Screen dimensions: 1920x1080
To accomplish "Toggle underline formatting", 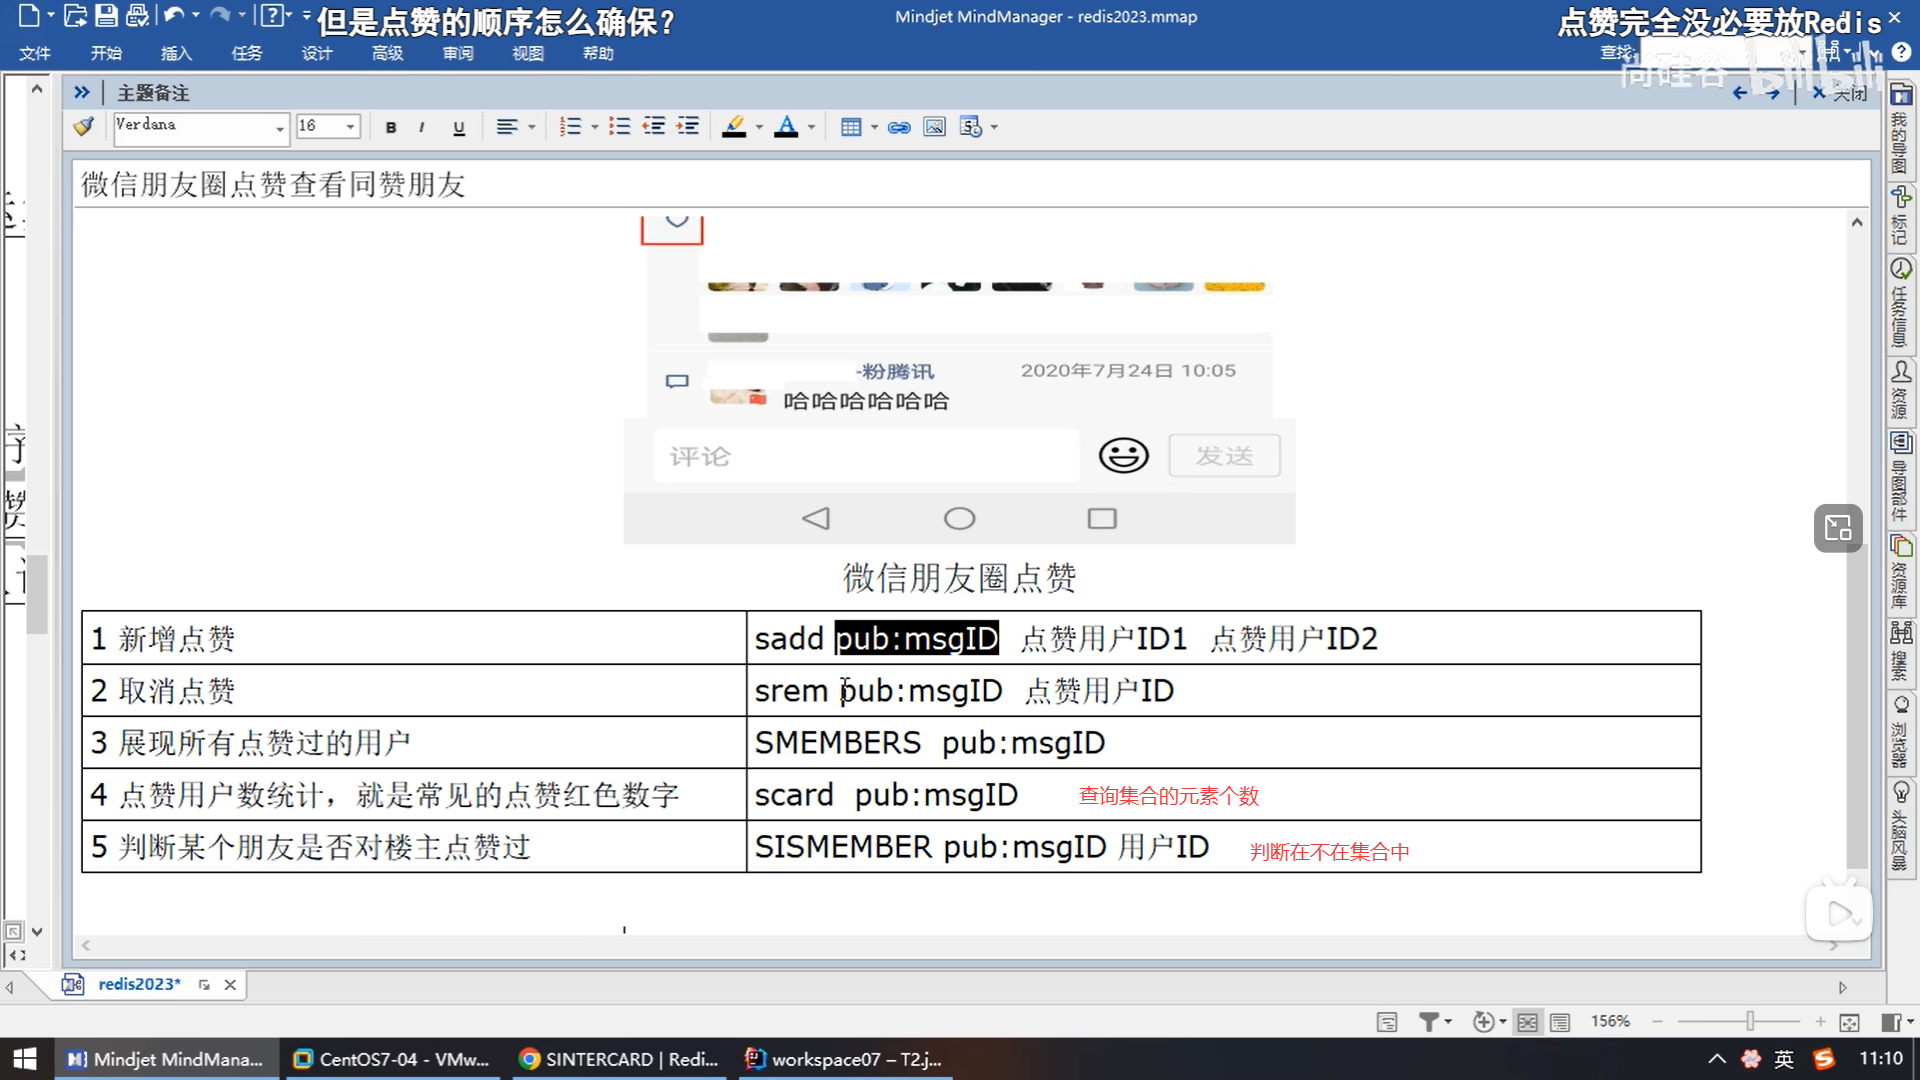I will 458,127.
